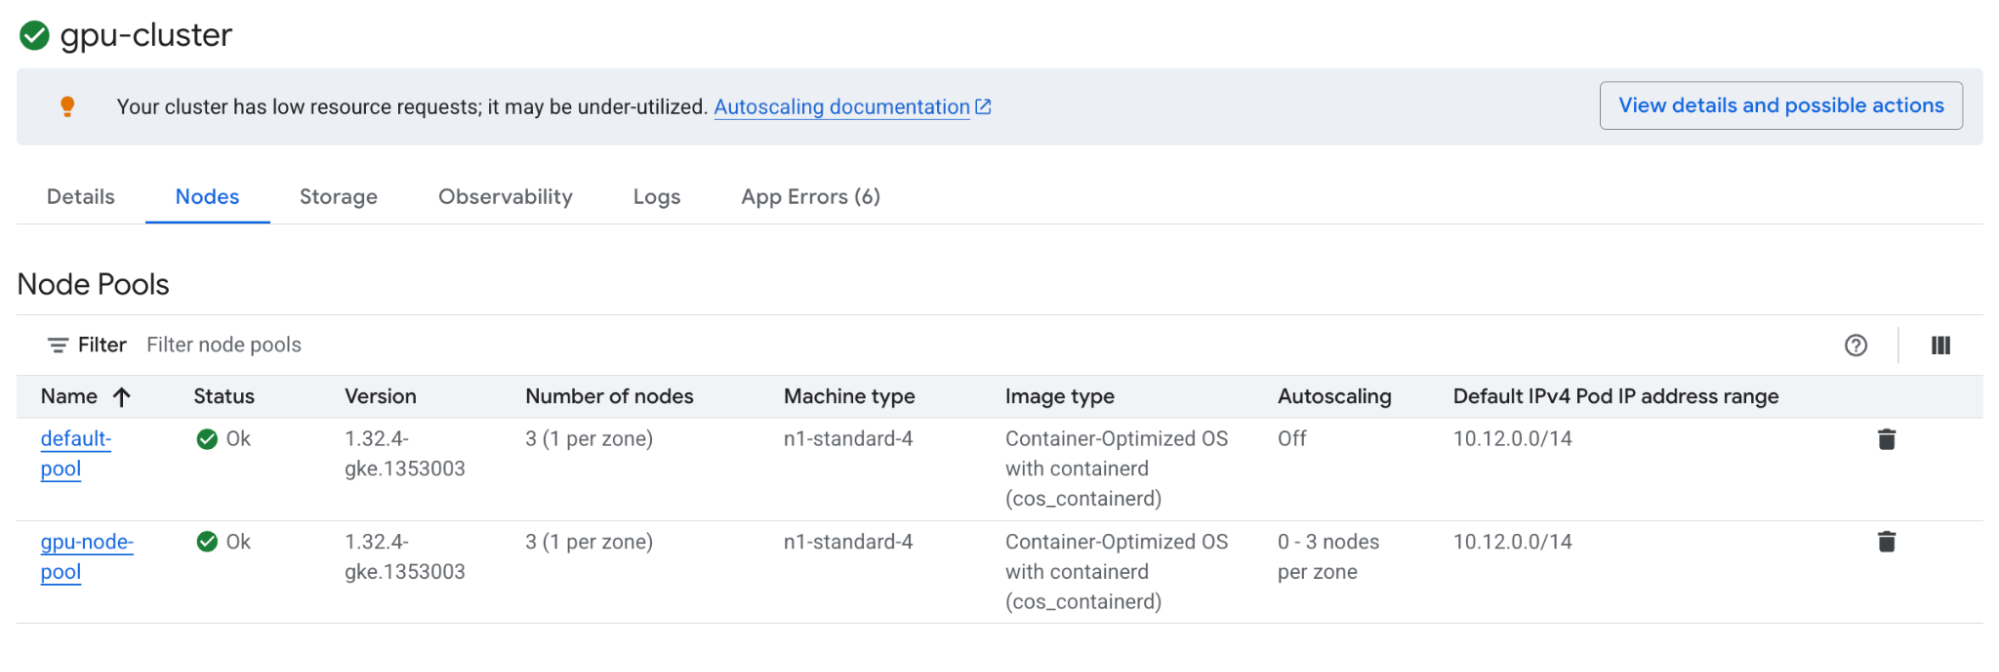Viewport: 1999px width, 672px height.
Task: Open column display options icon
Action: [x=1940, y=345]
